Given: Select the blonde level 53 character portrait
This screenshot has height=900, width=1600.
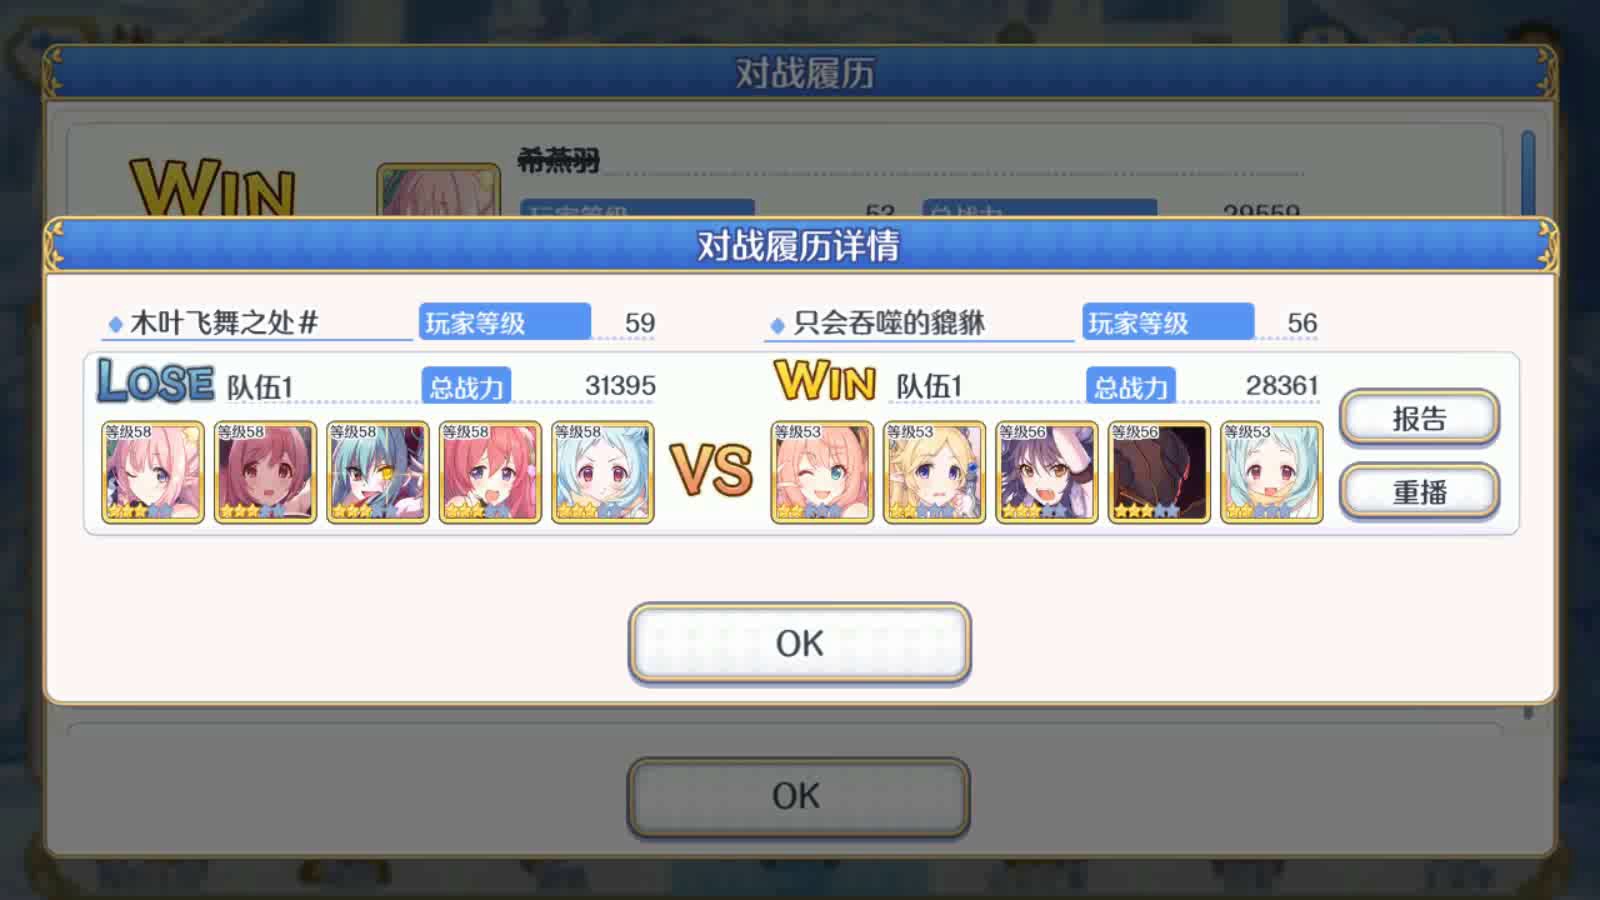Looking at the screenshot, I should 934,472.
